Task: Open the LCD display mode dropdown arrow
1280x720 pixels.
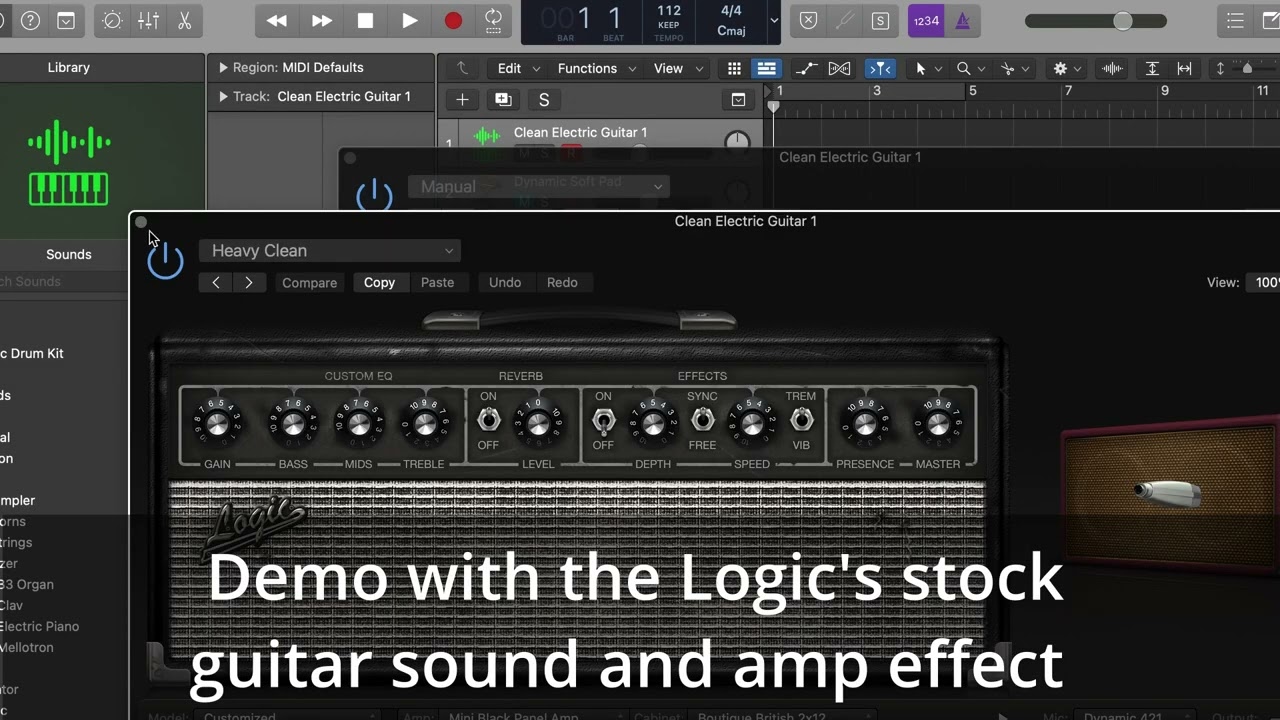Action: click(x=774, y=20)
